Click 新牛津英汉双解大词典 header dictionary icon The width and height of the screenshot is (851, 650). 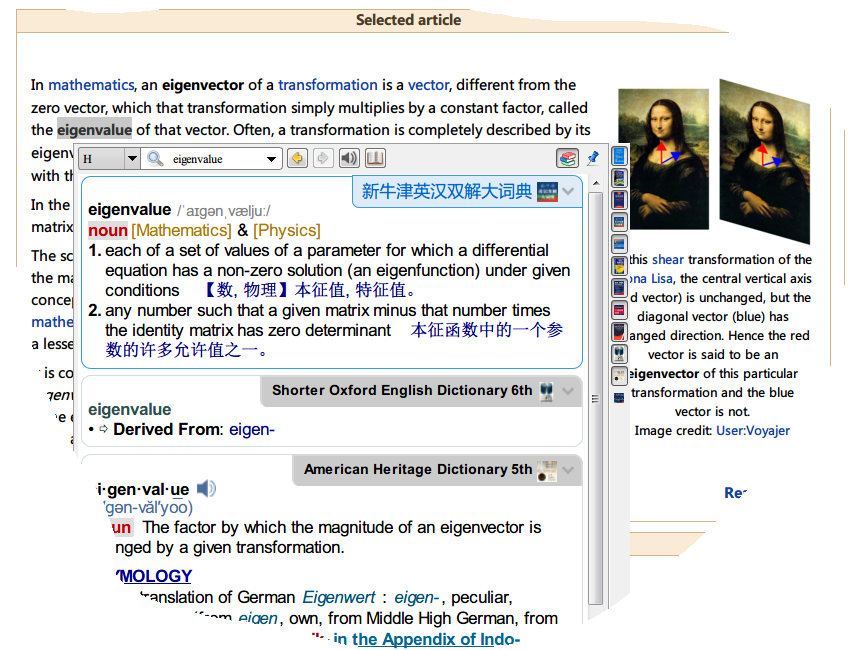tap(547, 192)
